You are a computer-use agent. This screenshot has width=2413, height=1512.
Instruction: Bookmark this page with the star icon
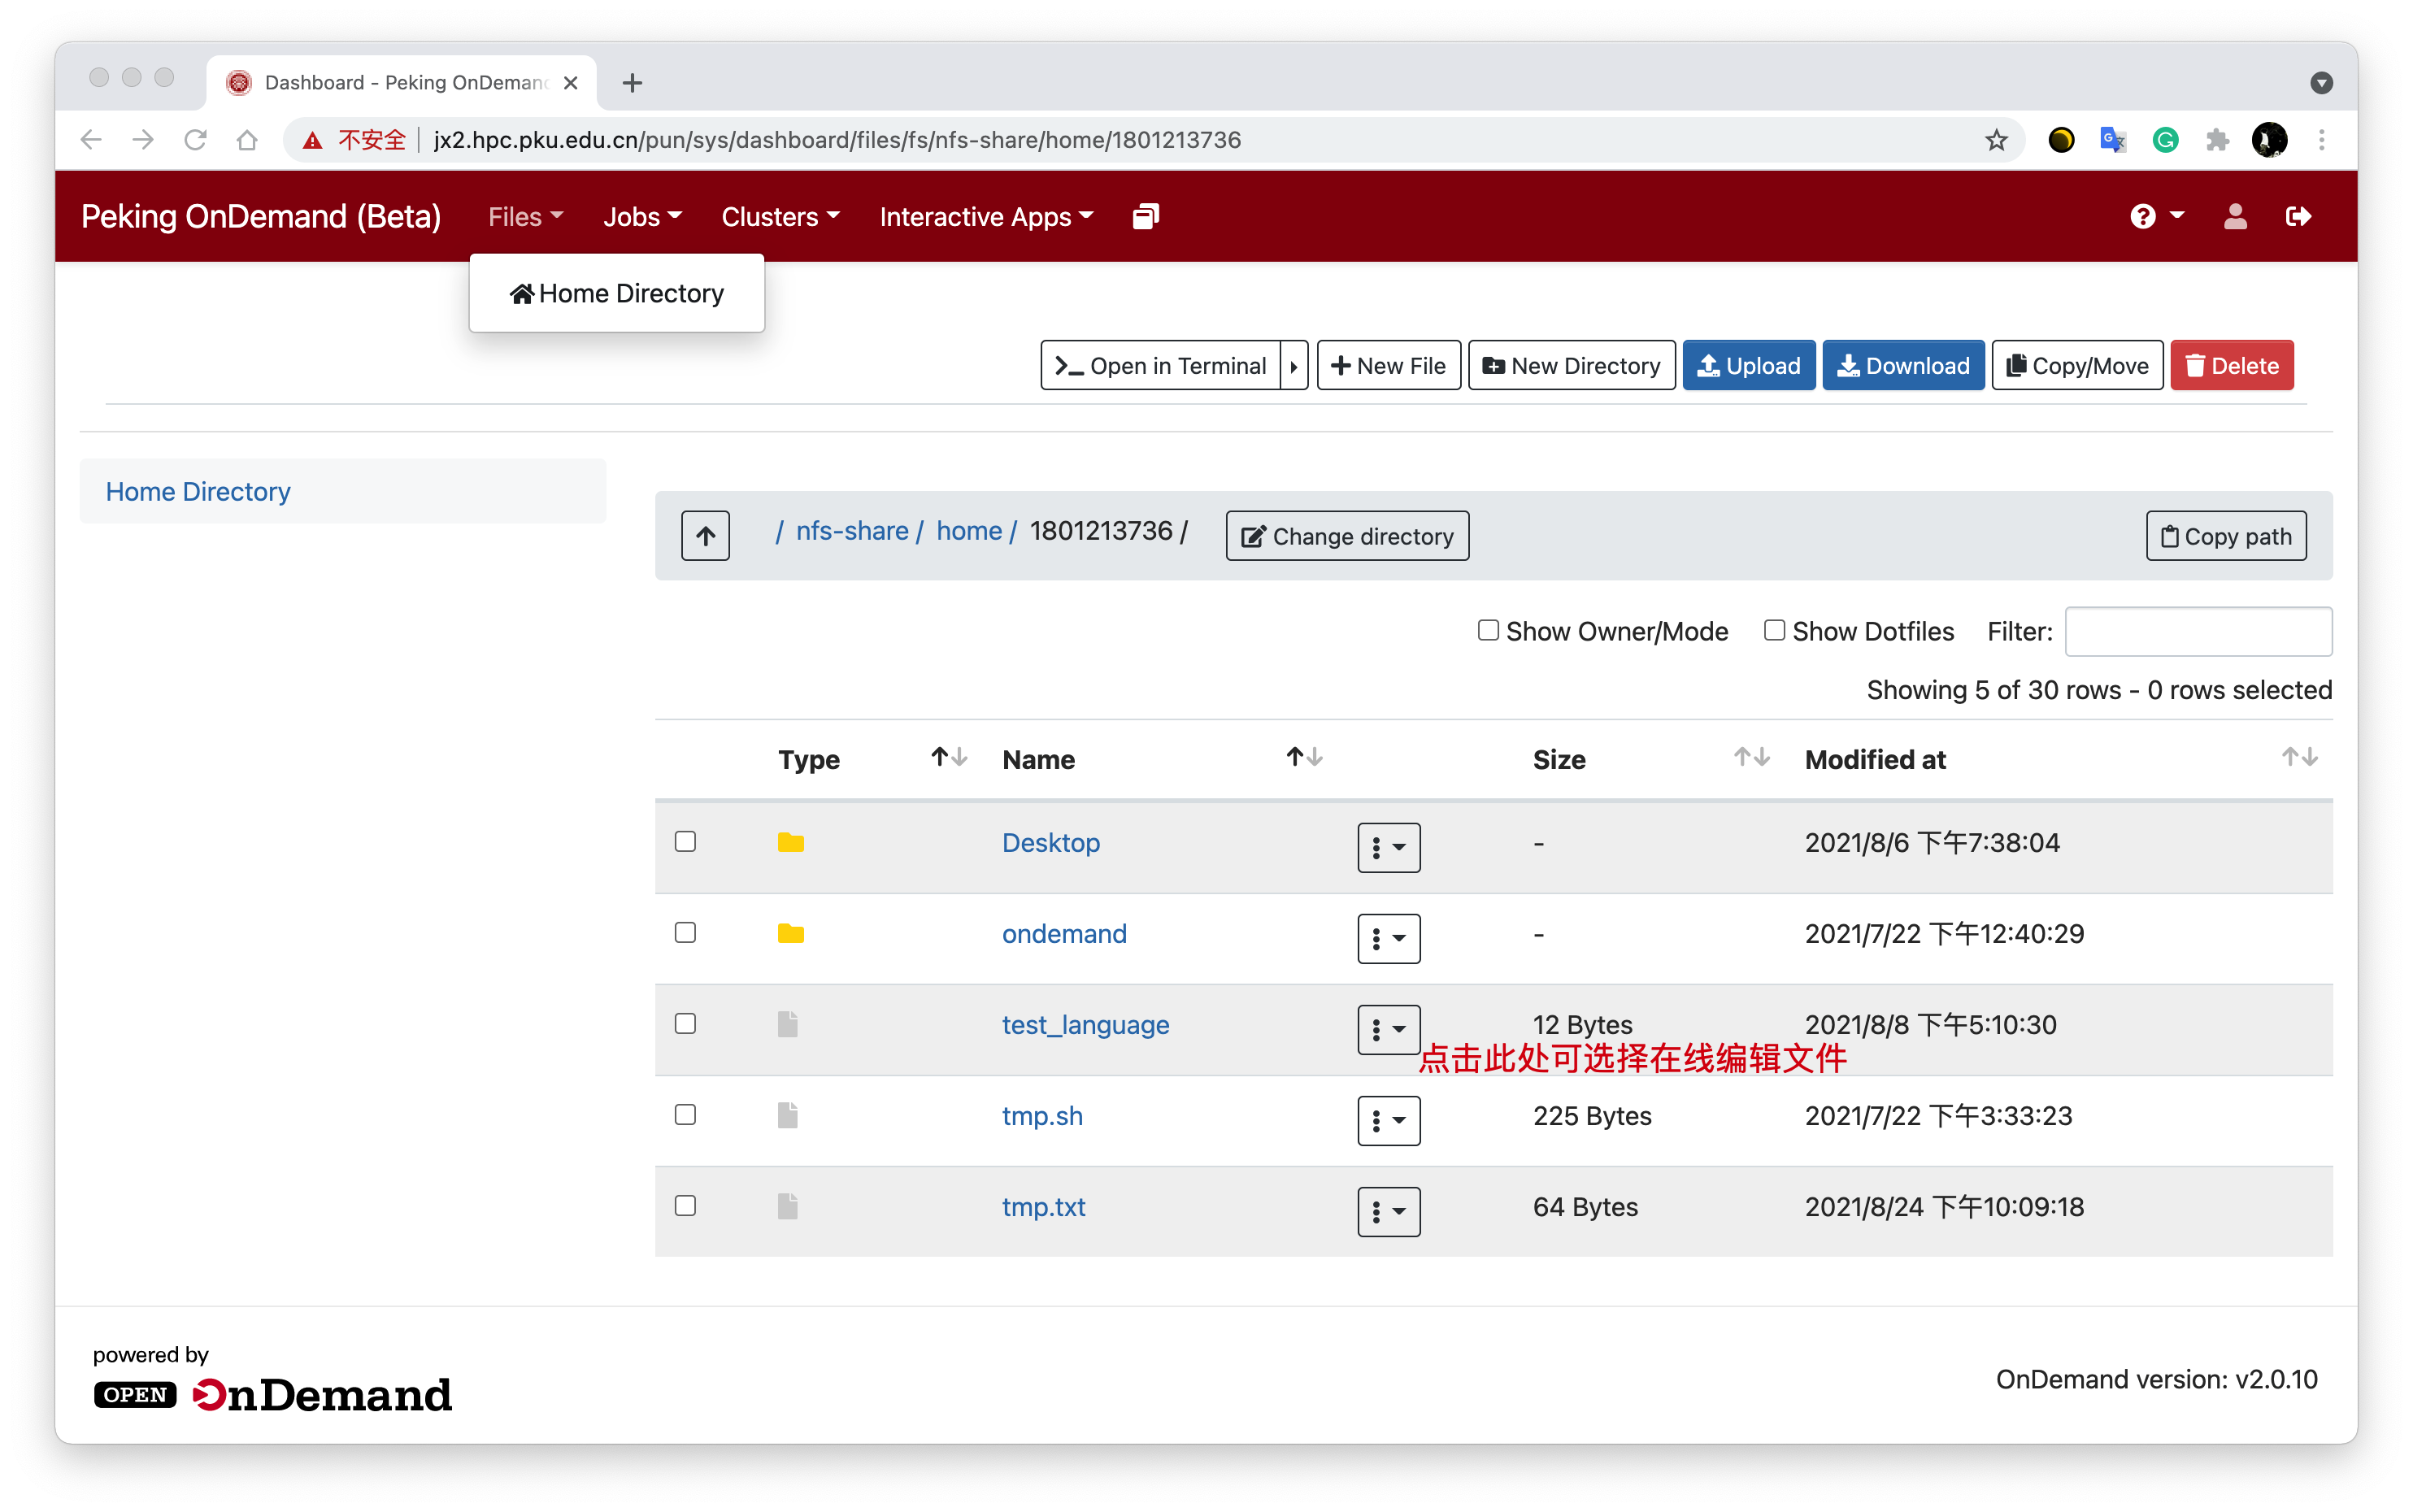[1996, 140]
